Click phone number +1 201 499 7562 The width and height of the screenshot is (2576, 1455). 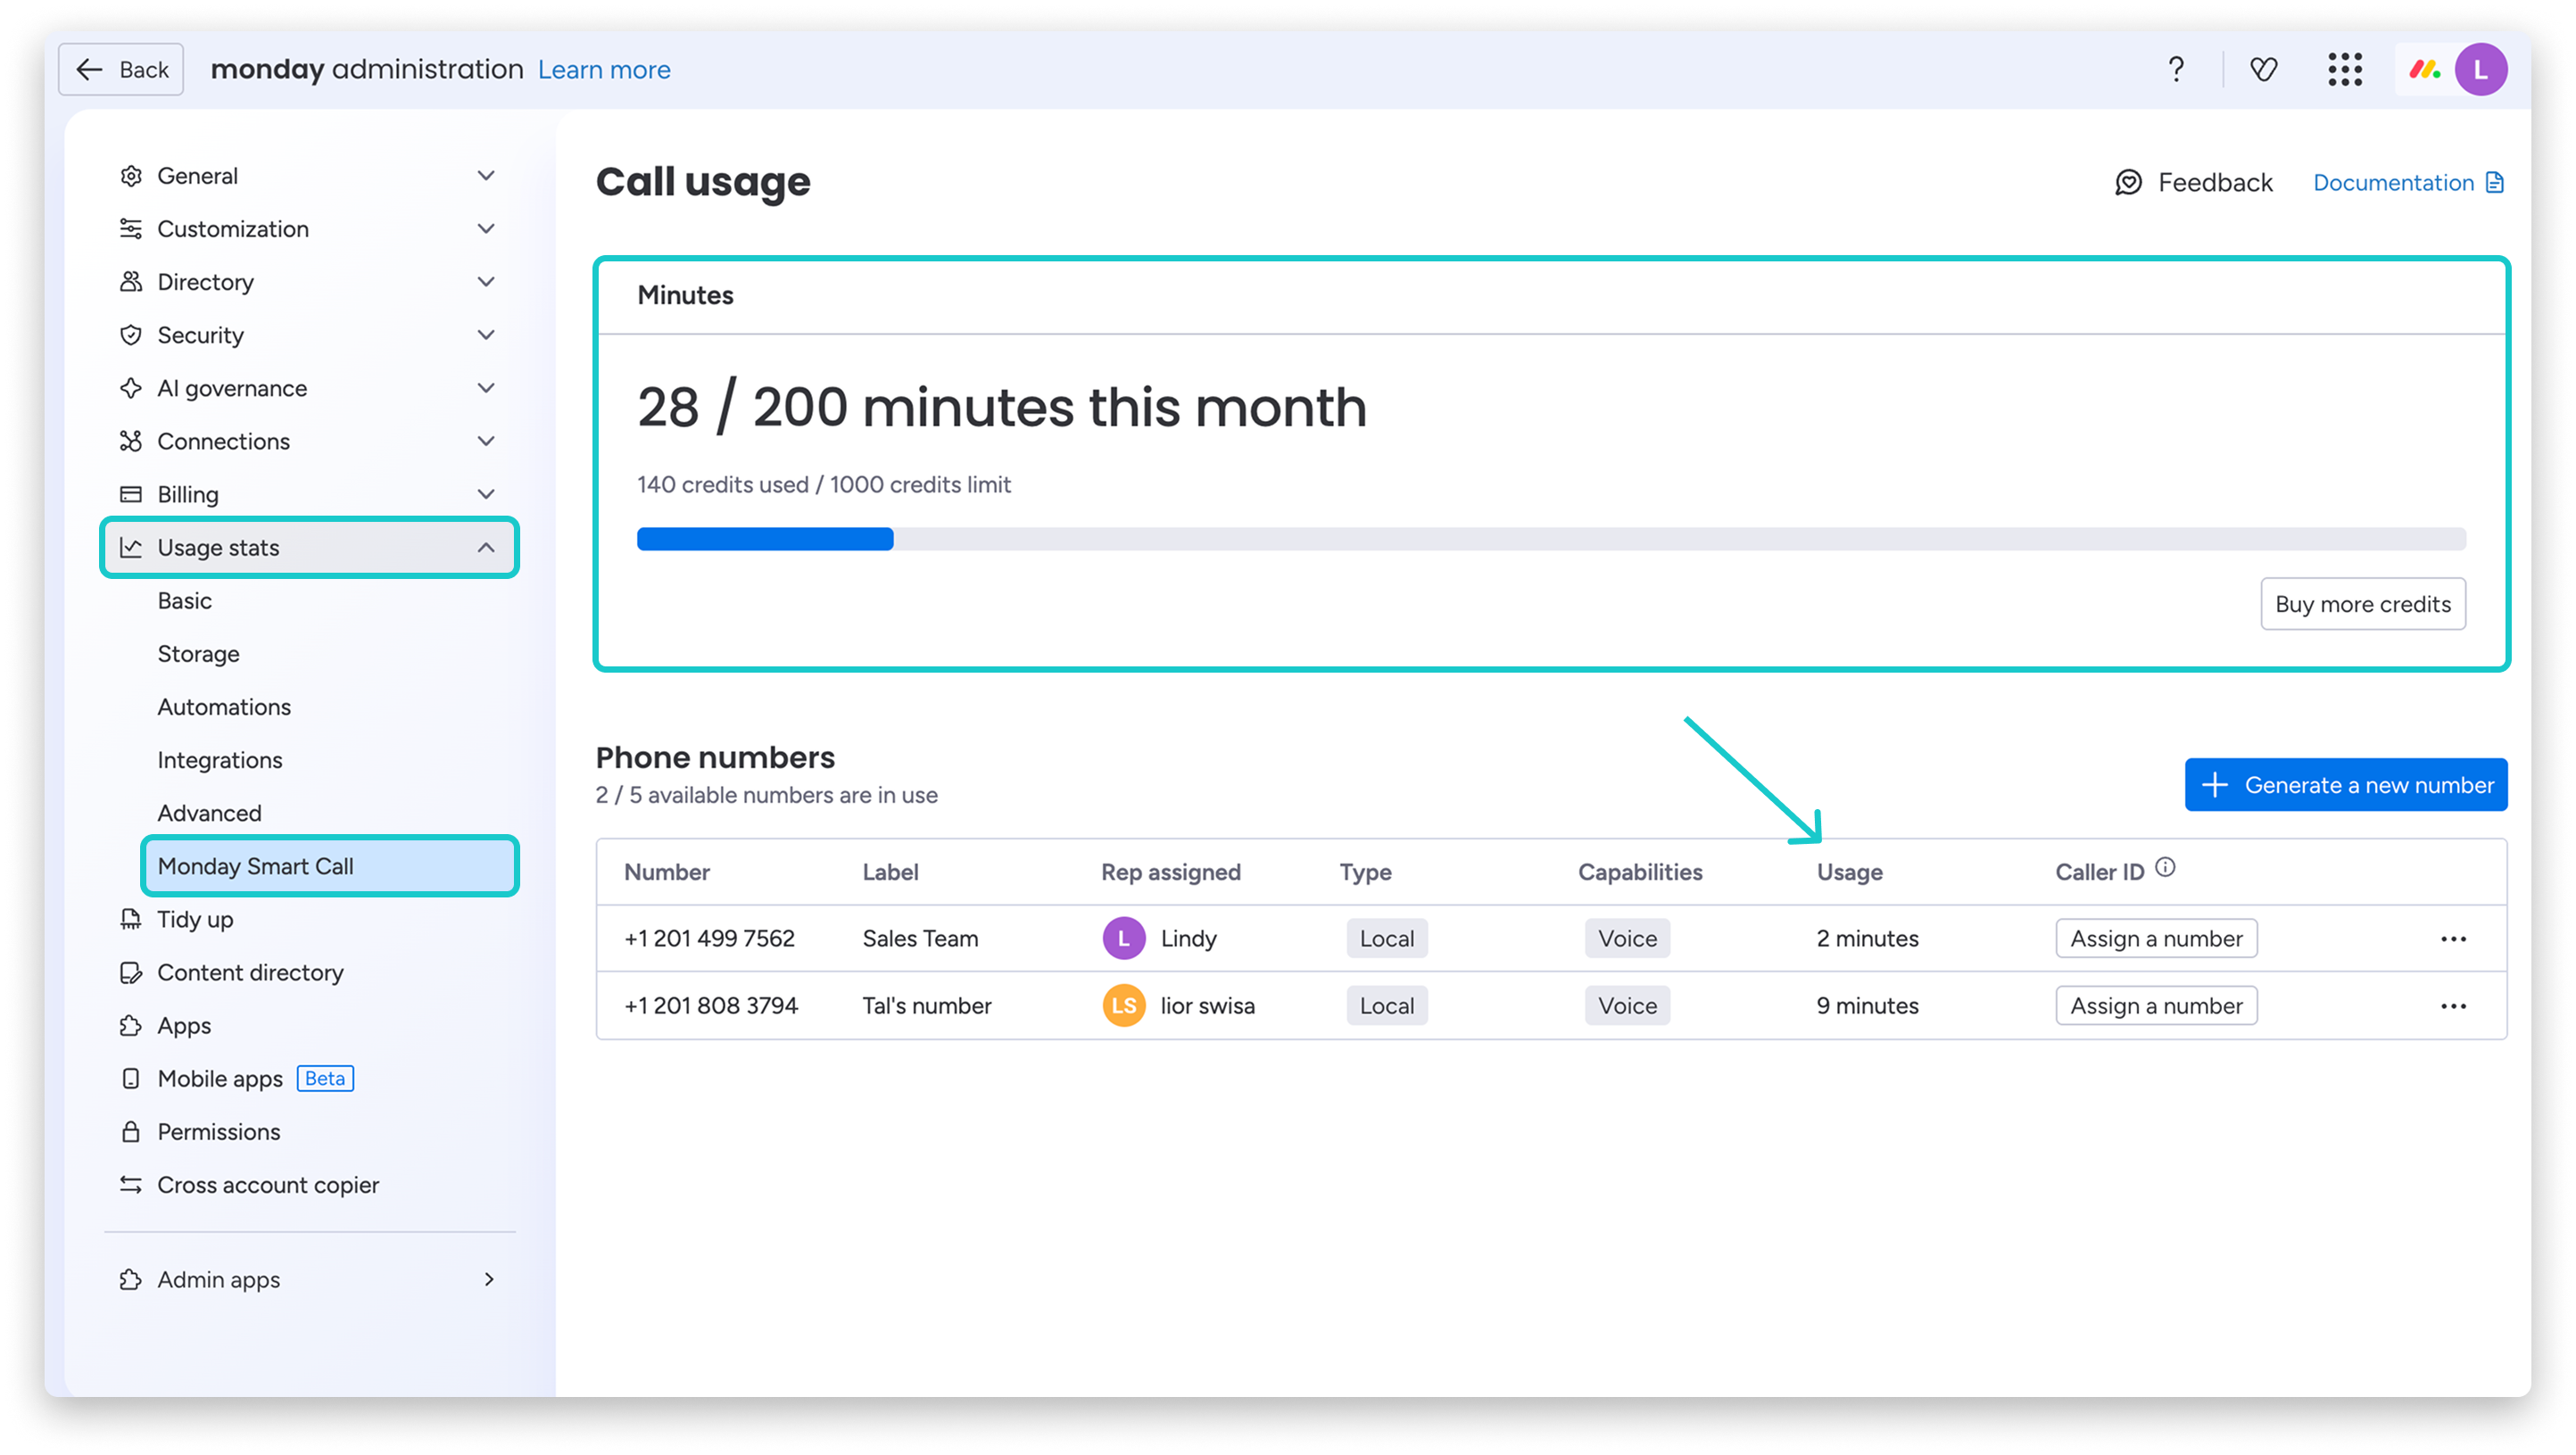click(709, 939)
